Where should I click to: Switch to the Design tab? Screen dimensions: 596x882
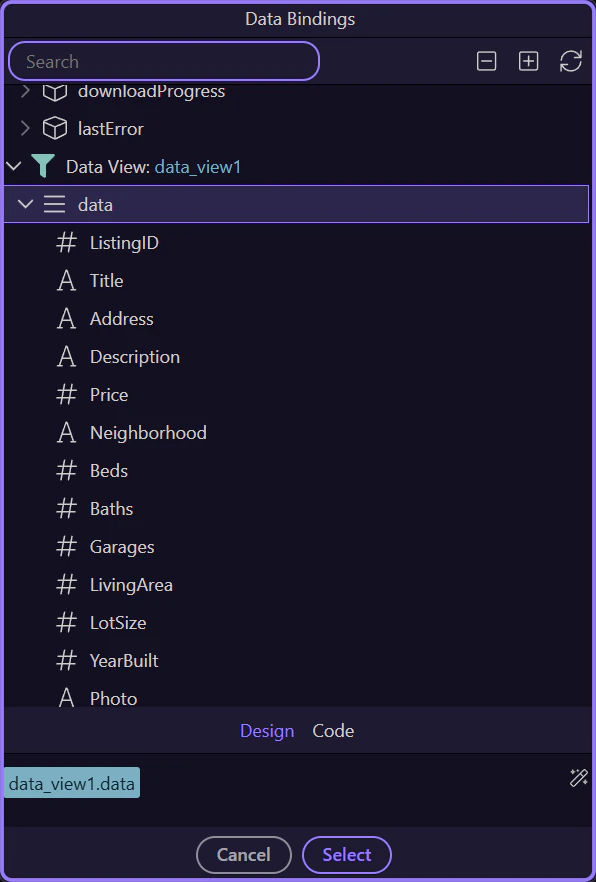(267, 731)
